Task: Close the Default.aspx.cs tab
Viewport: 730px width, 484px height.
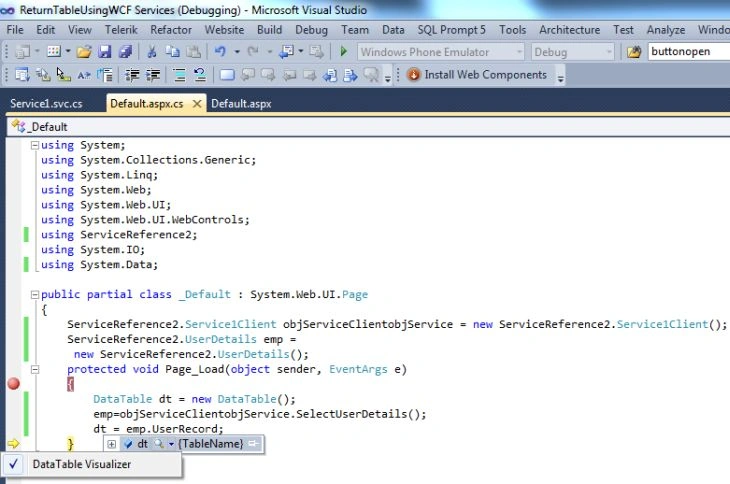Action: pos(197,104)
